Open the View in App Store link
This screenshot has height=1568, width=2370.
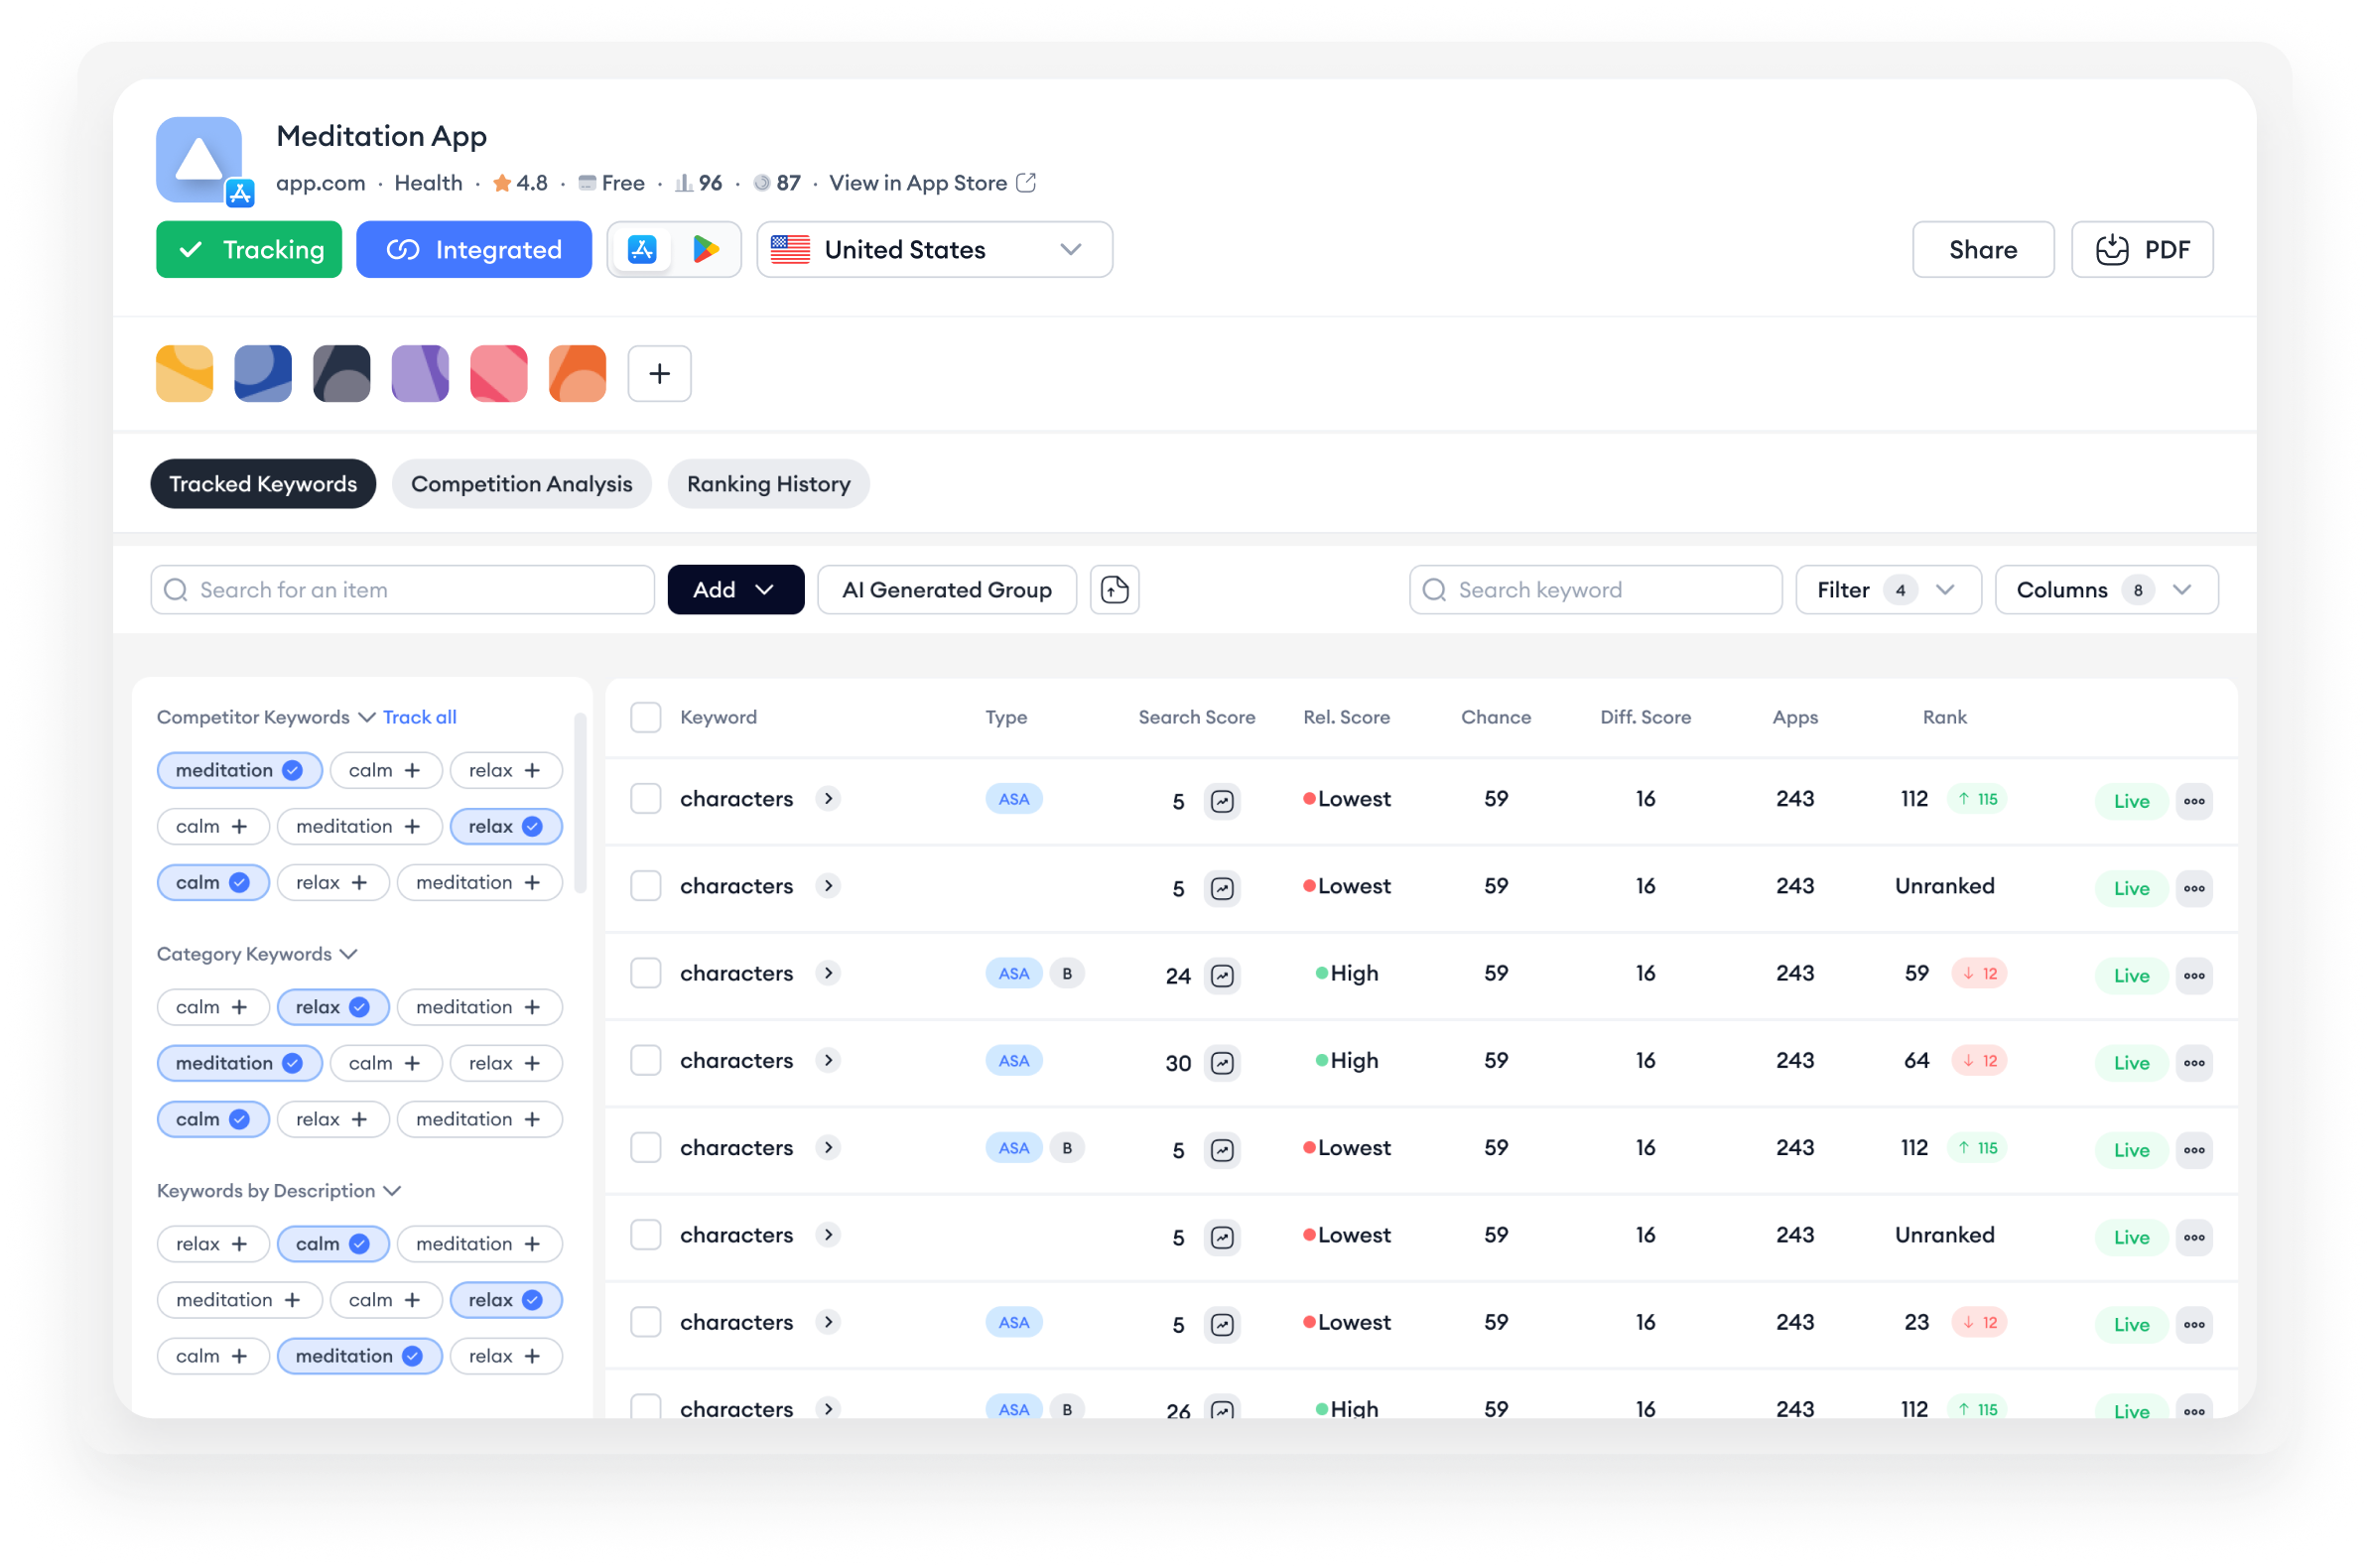tap(918, 183)
